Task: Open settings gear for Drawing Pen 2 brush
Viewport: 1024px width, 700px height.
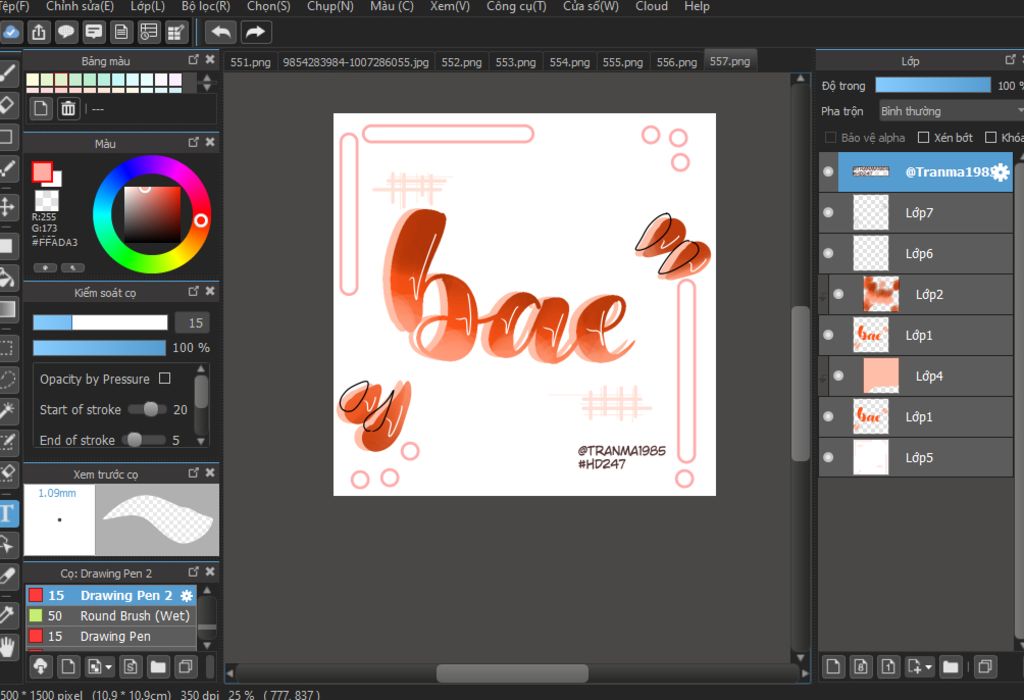Action: (x=186, y=596)
